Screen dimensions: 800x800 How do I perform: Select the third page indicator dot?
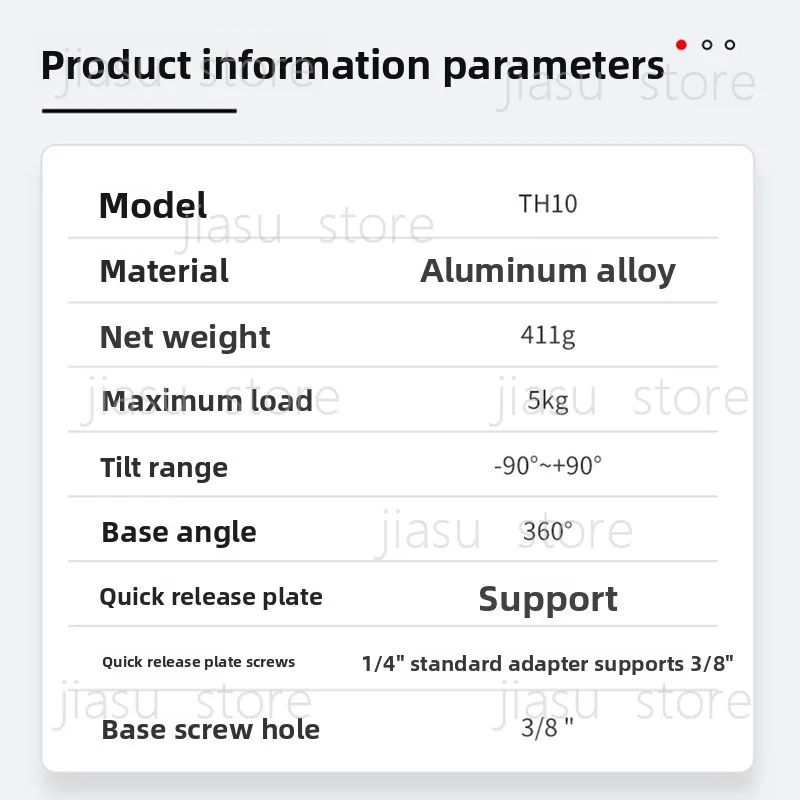730,45
